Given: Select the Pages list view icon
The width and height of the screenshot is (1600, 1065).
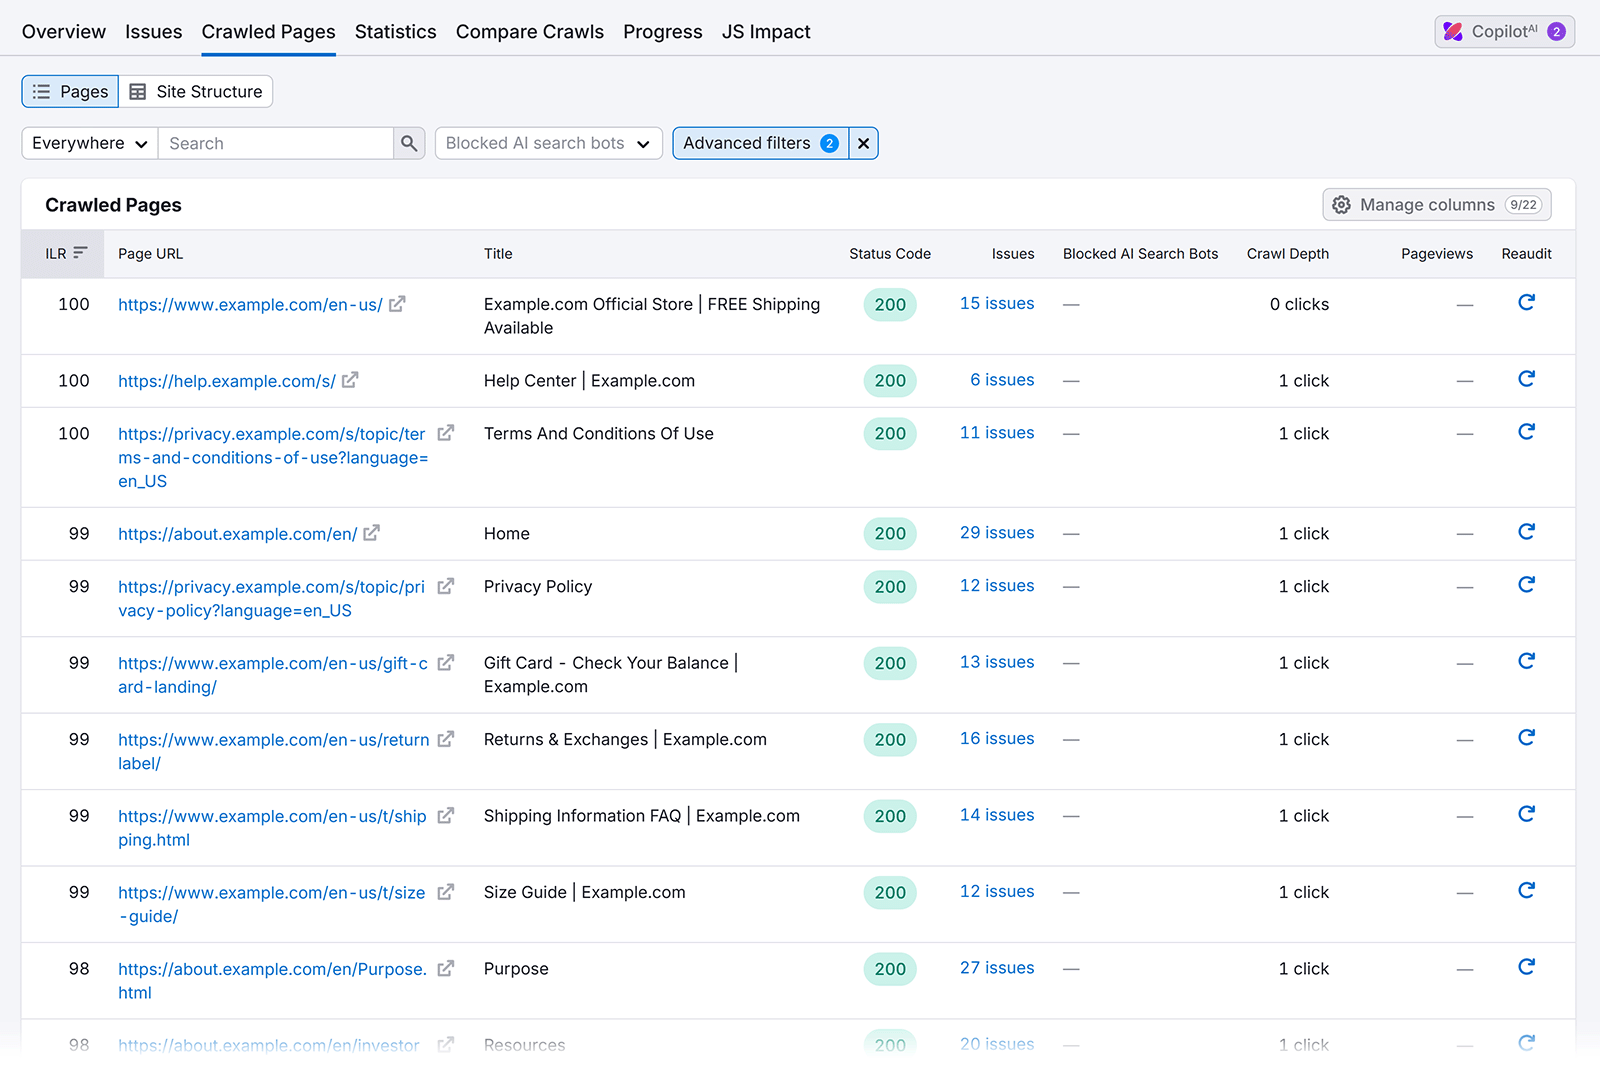Looking at the screenshot, I should coord(41,91).
